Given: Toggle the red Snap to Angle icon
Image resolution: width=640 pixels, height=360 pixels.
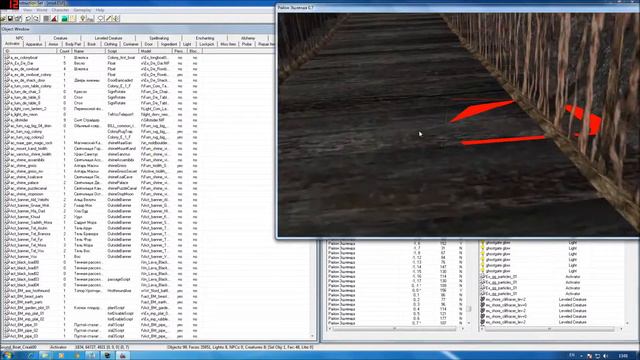Looking at the screenshot, I should [54, 18].
